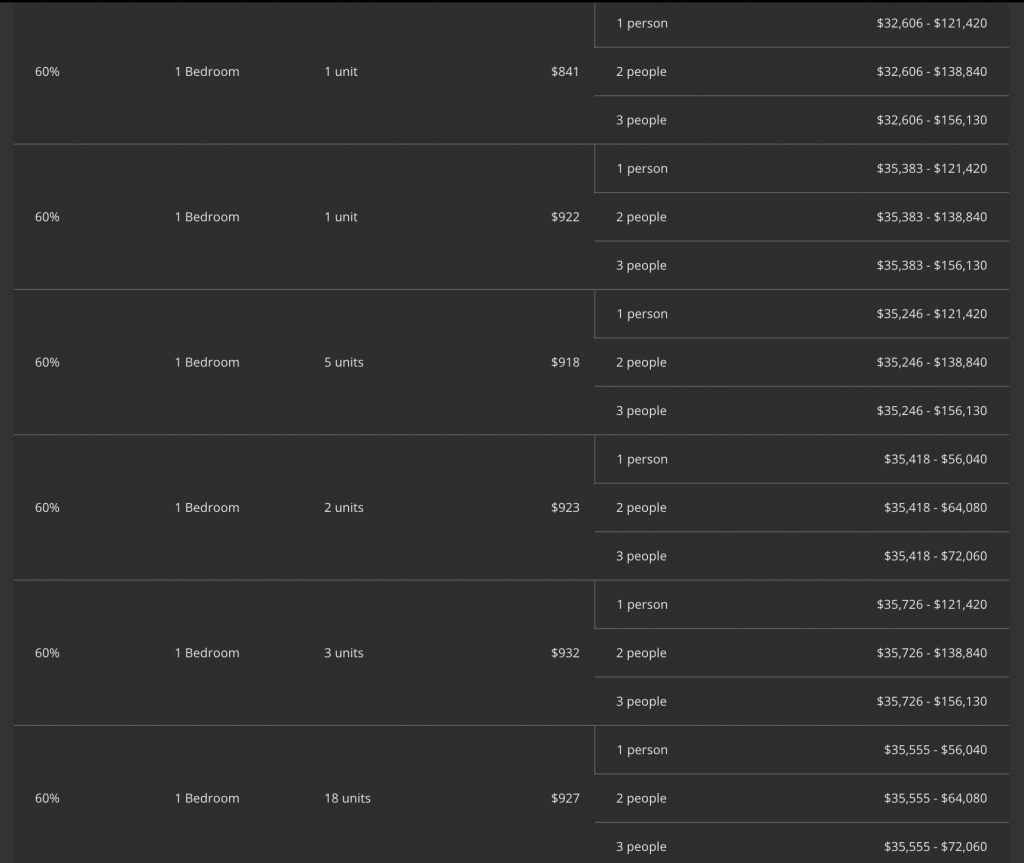Select income range $35,555 - $72,060

click(935, 847)
